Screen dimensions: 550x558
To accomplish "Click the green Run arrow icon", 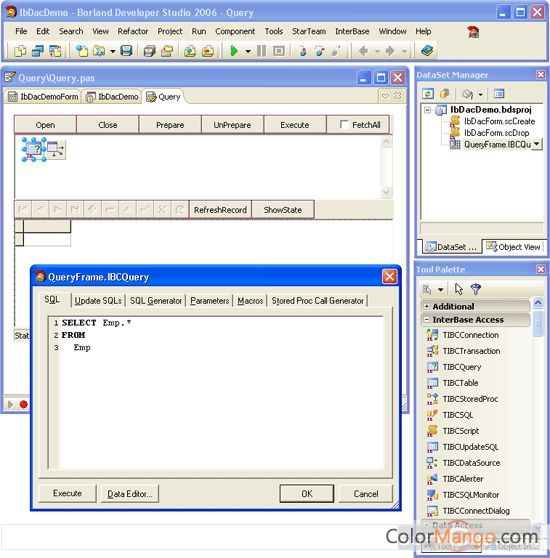I will pos(234,51).
